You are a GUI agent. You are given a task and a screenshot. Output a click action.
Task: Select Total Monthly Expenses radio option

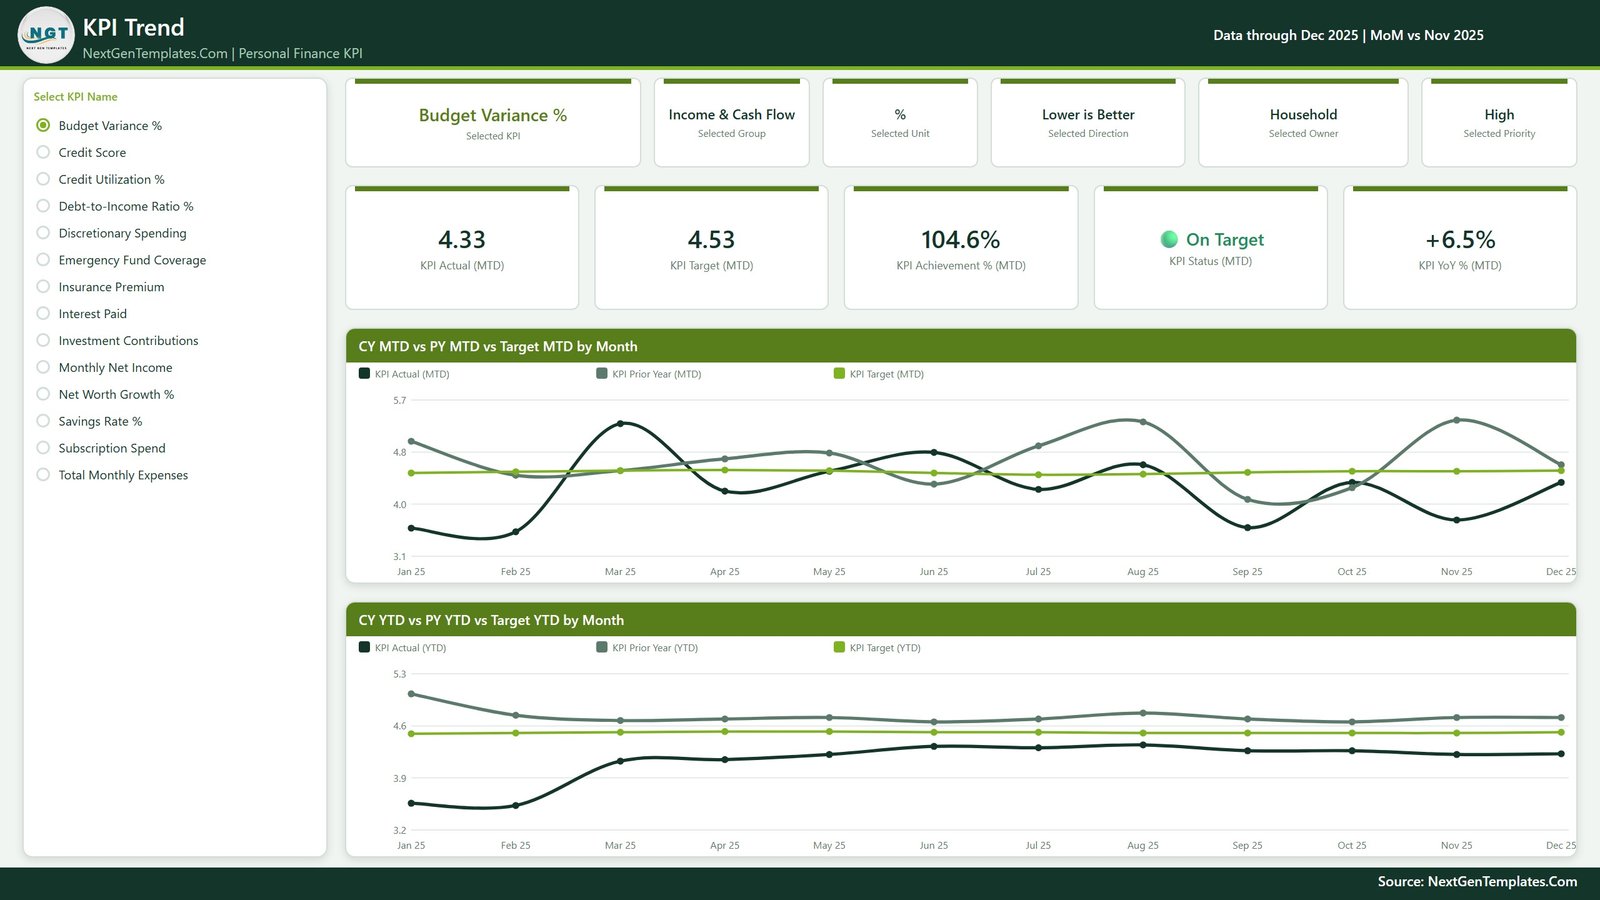43,475
